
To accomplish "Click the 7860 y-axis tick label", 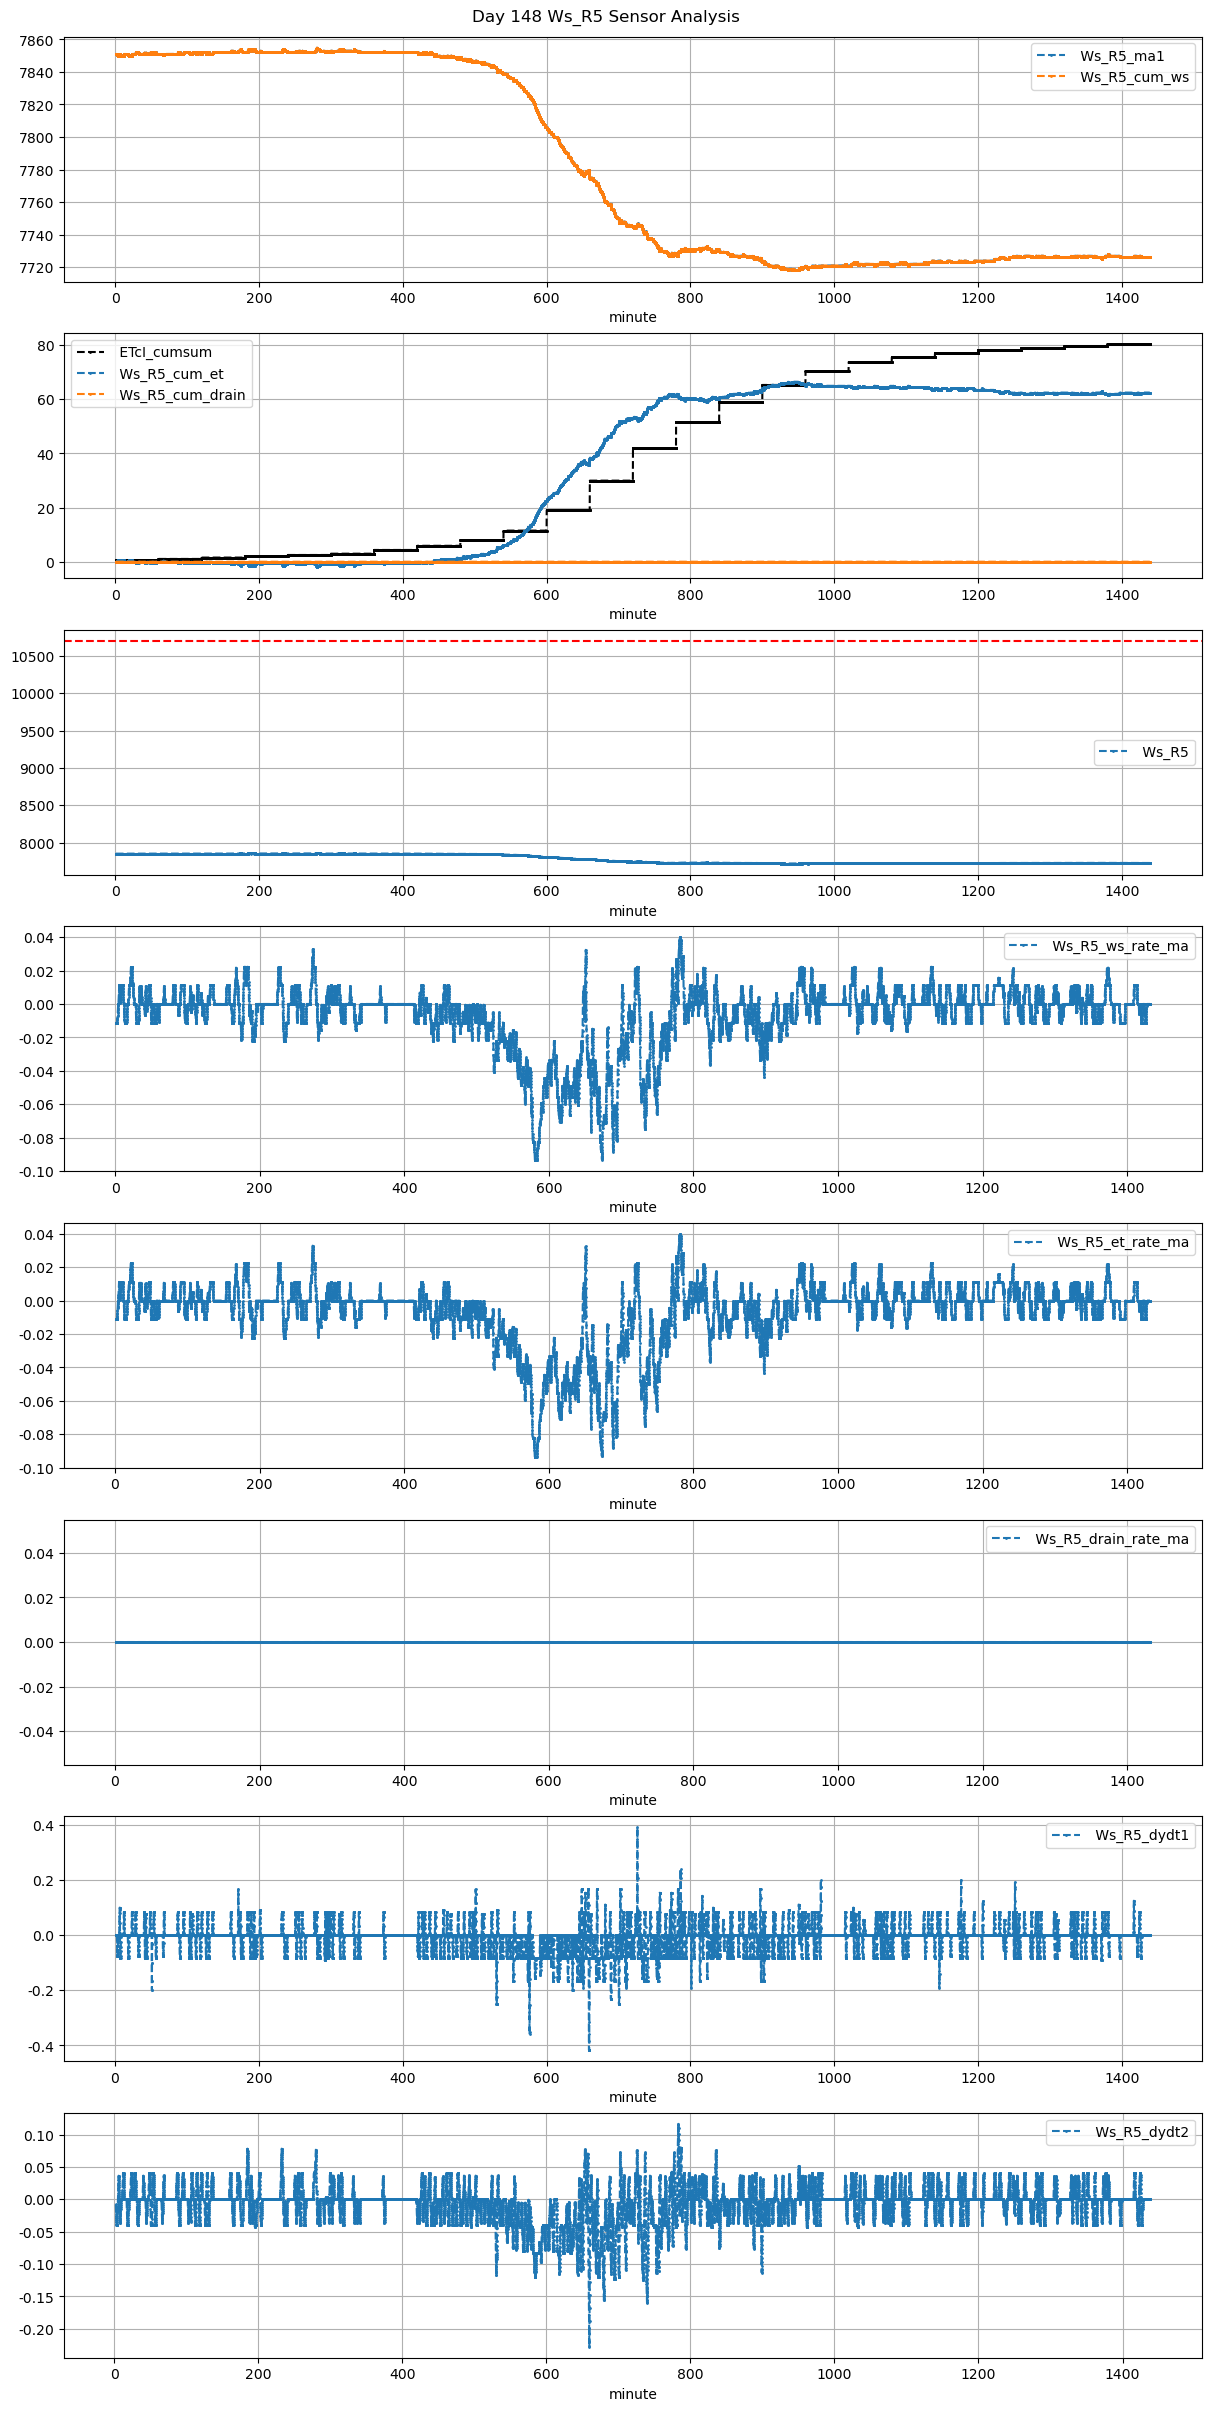I will coord(37,41).
